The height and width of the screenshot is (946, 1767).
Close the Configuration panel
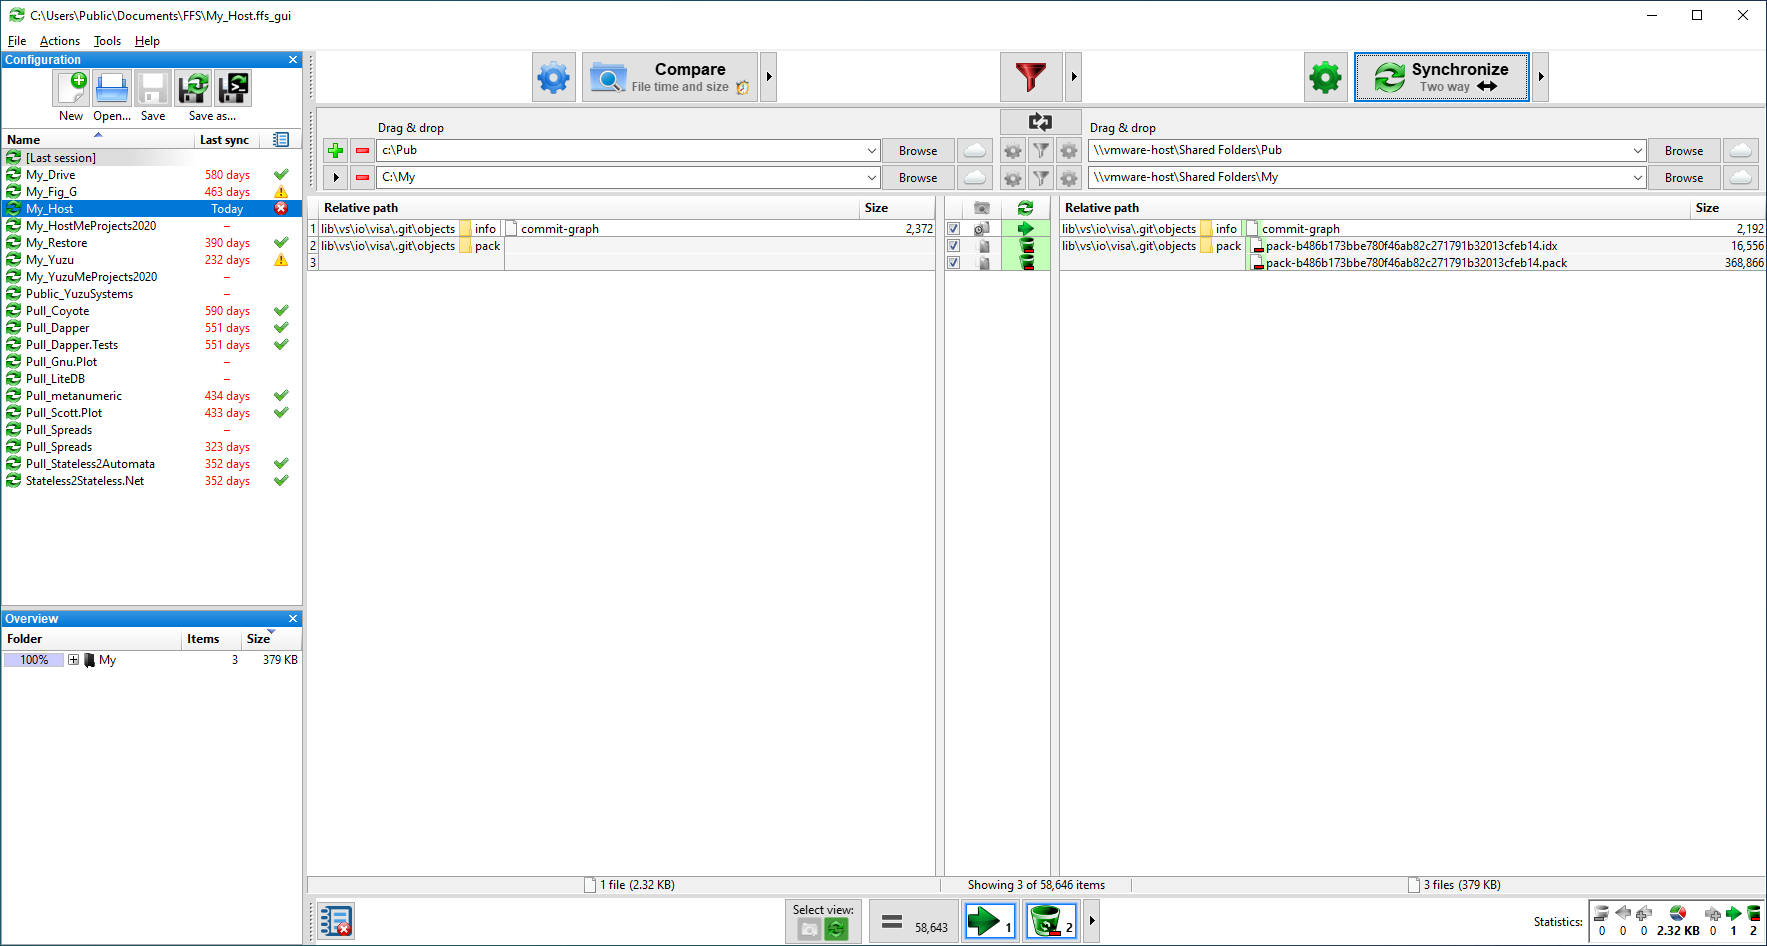click(x=293, y=60)
